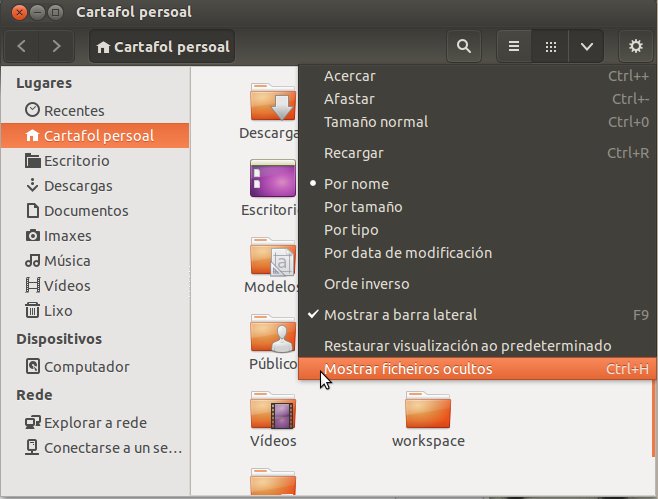The height and width of the screenshot is (499, 658).
Task: Switch to icon grid view
Action: coord(550,46)
